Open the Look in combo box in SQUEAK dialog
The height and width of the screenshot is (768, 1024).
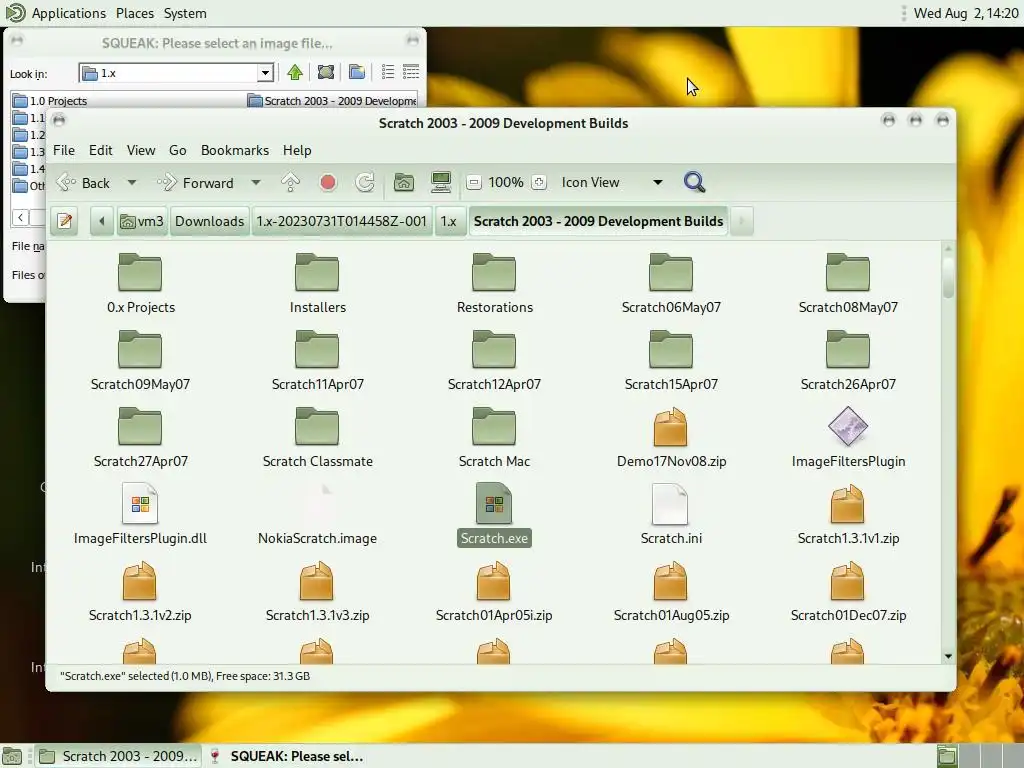pyautogui.click(x=176, y=72)
